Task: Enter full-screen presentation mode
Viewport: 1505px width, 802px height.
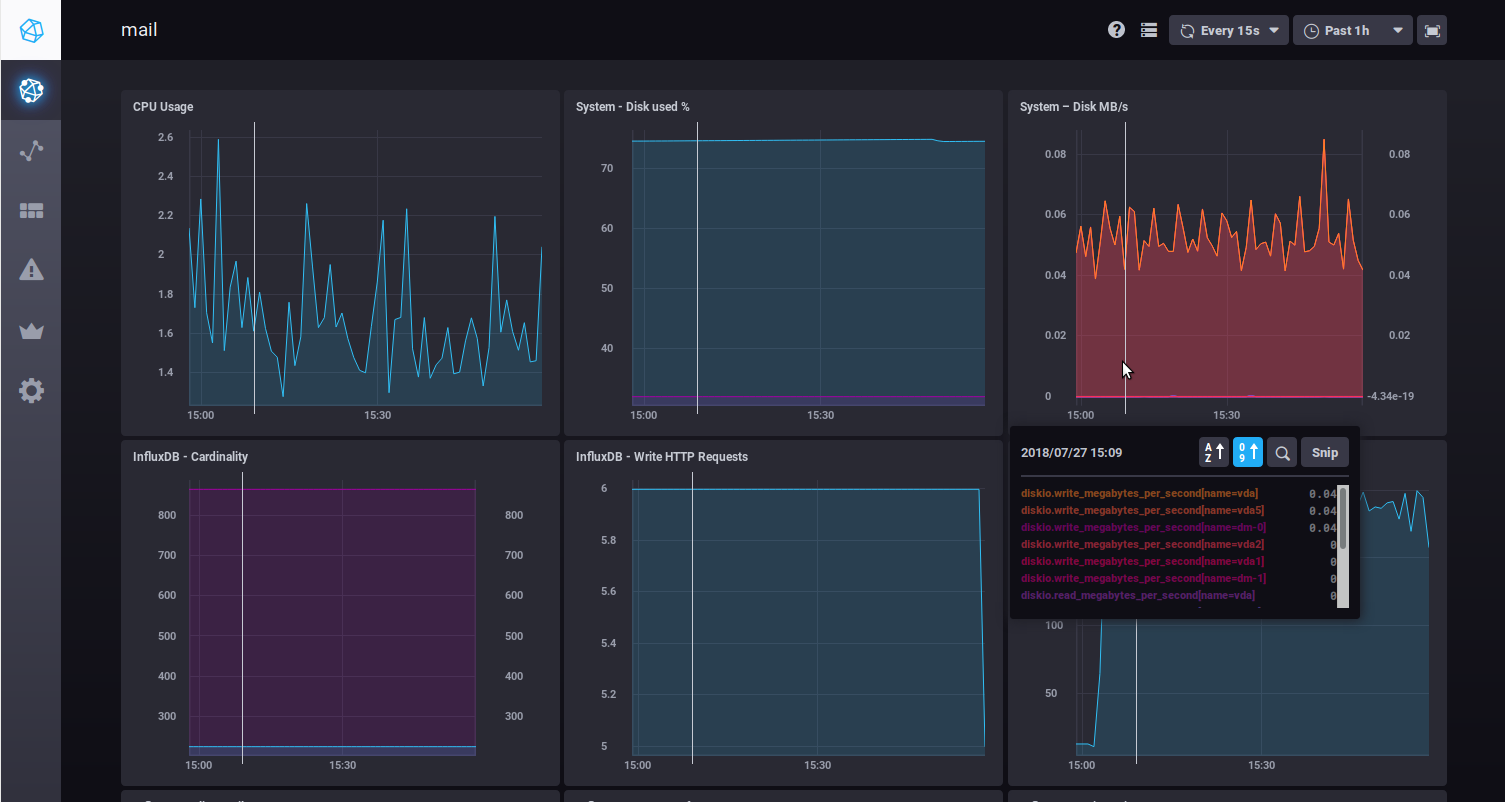Action: (1432, 30)
